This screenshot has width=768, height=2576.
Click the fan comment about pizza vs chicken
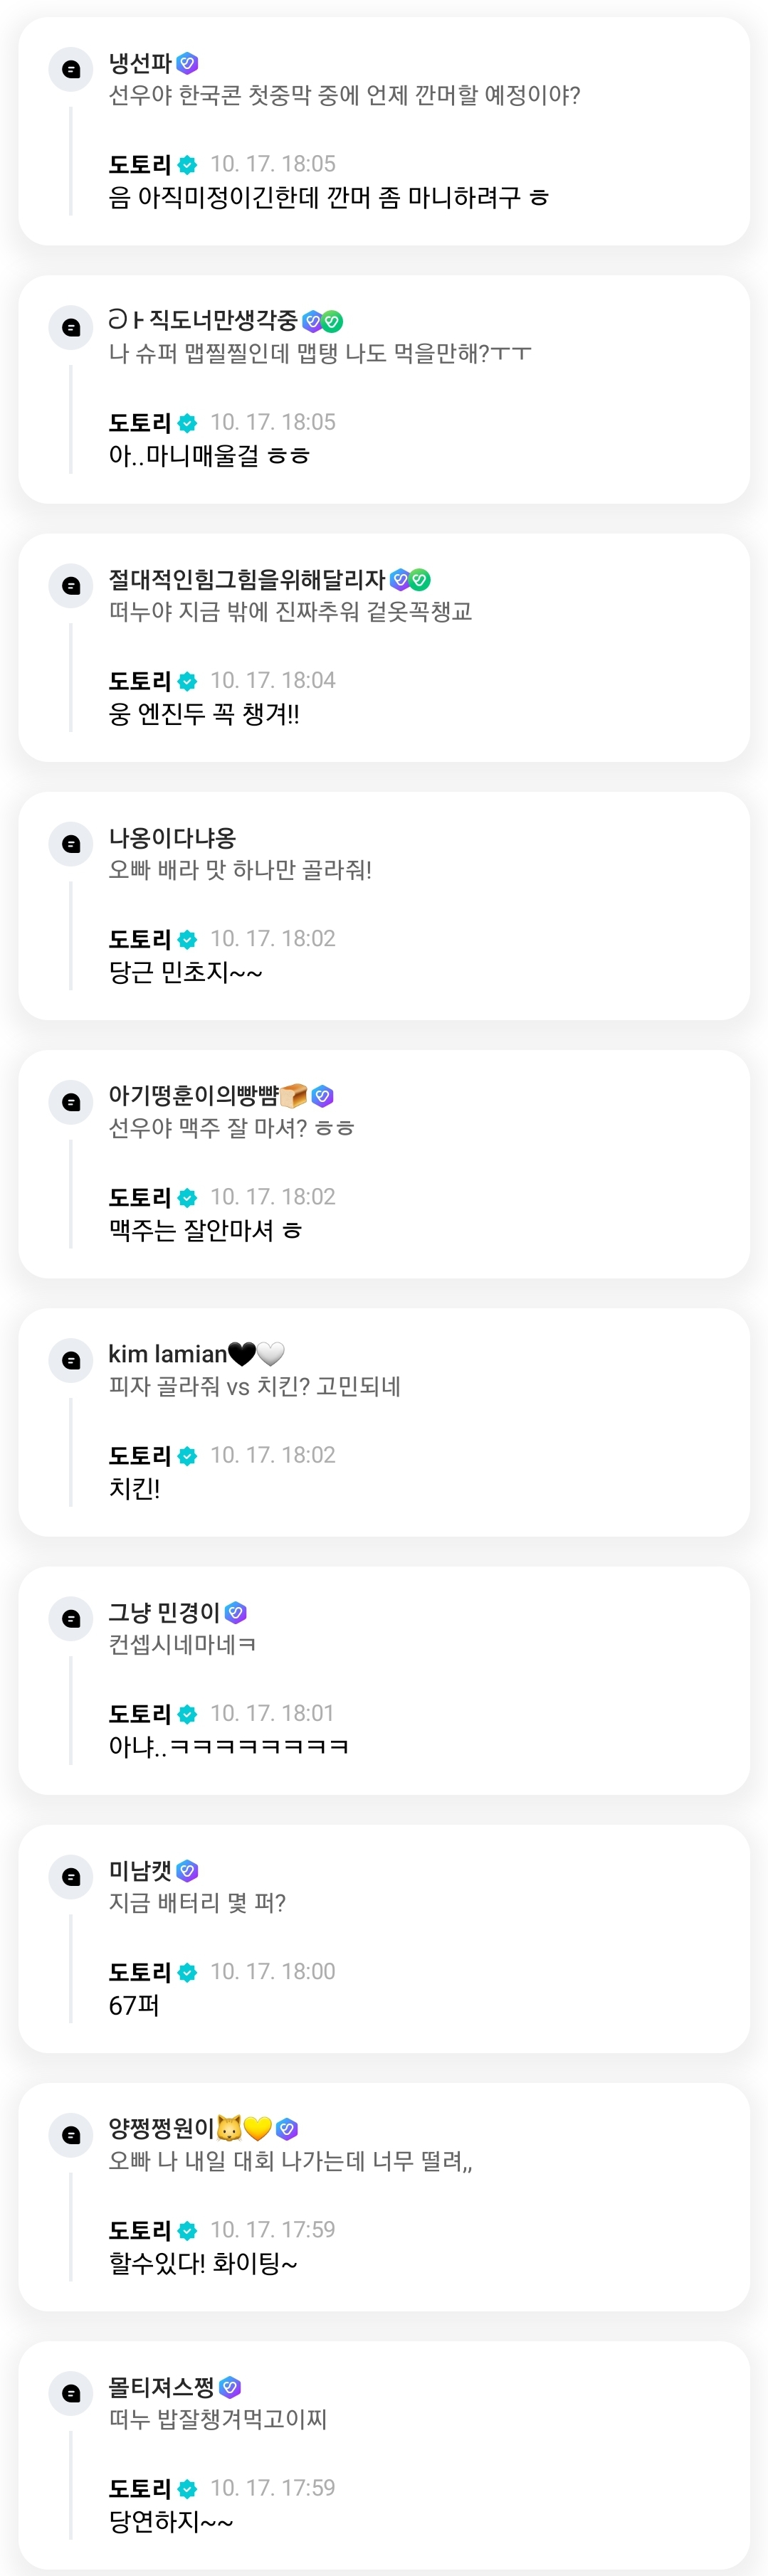254,1387
